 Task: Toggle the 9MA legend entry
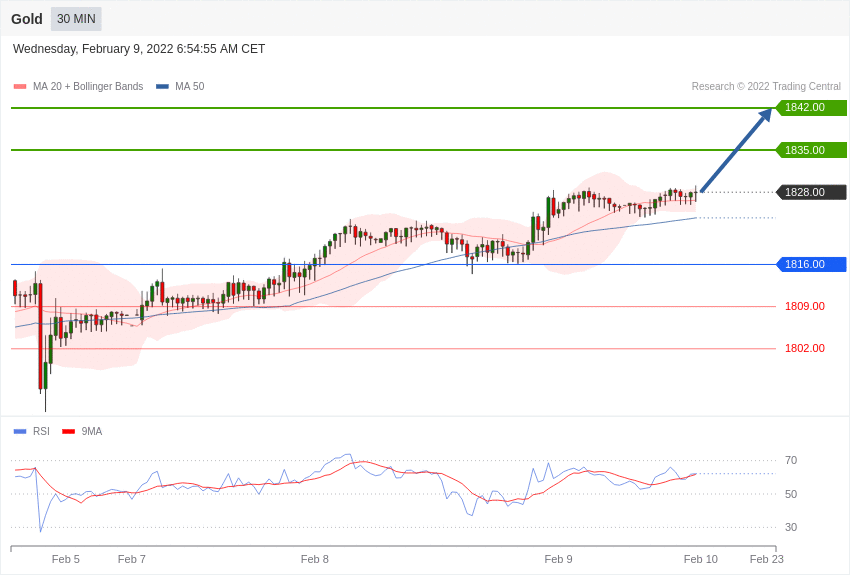[x=82, y=431]
